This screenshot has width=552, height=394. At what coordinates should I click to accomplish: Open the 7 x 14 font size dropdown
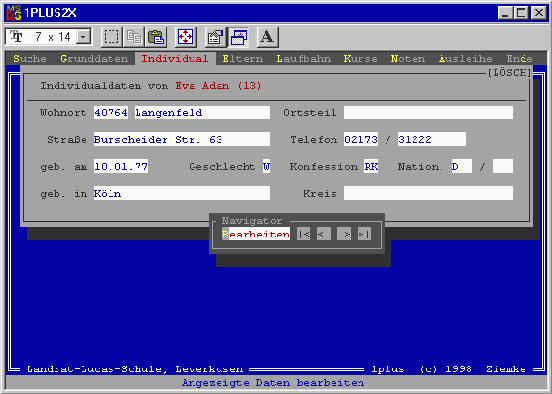[83, 37]
